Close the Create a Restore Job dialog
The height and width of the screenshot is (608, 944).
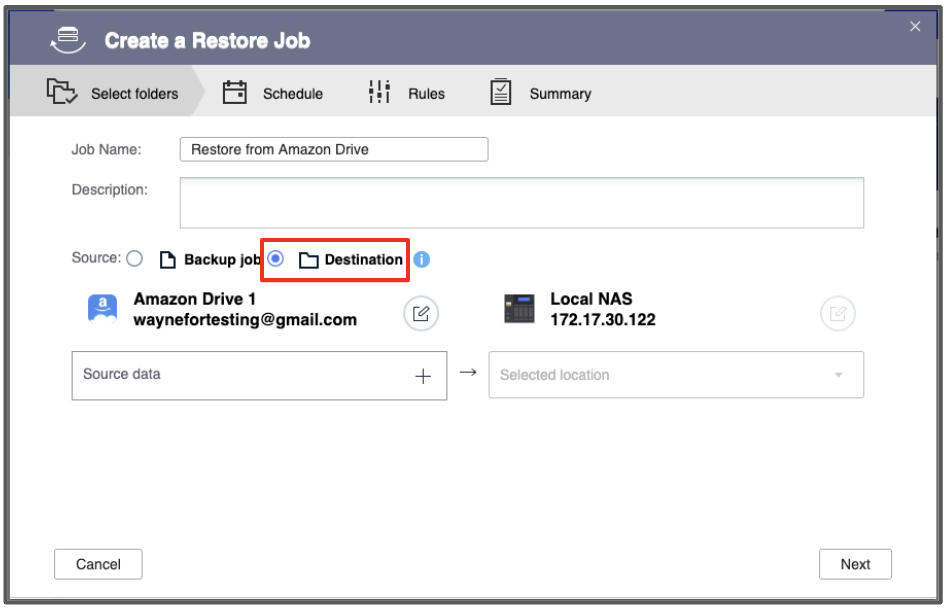pos(915,27)
